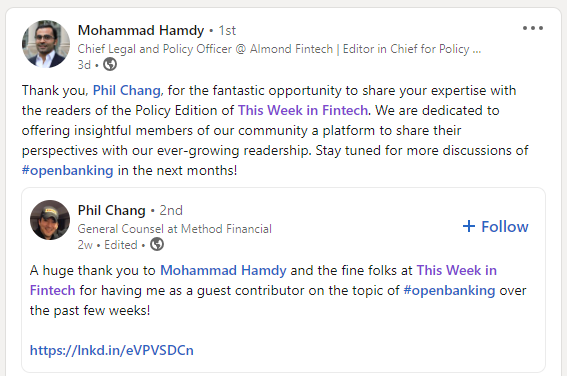The image size is (567, 376).
Task: Open Mohammad Hamdy author name at post top
Action: [x=141, y=30]
